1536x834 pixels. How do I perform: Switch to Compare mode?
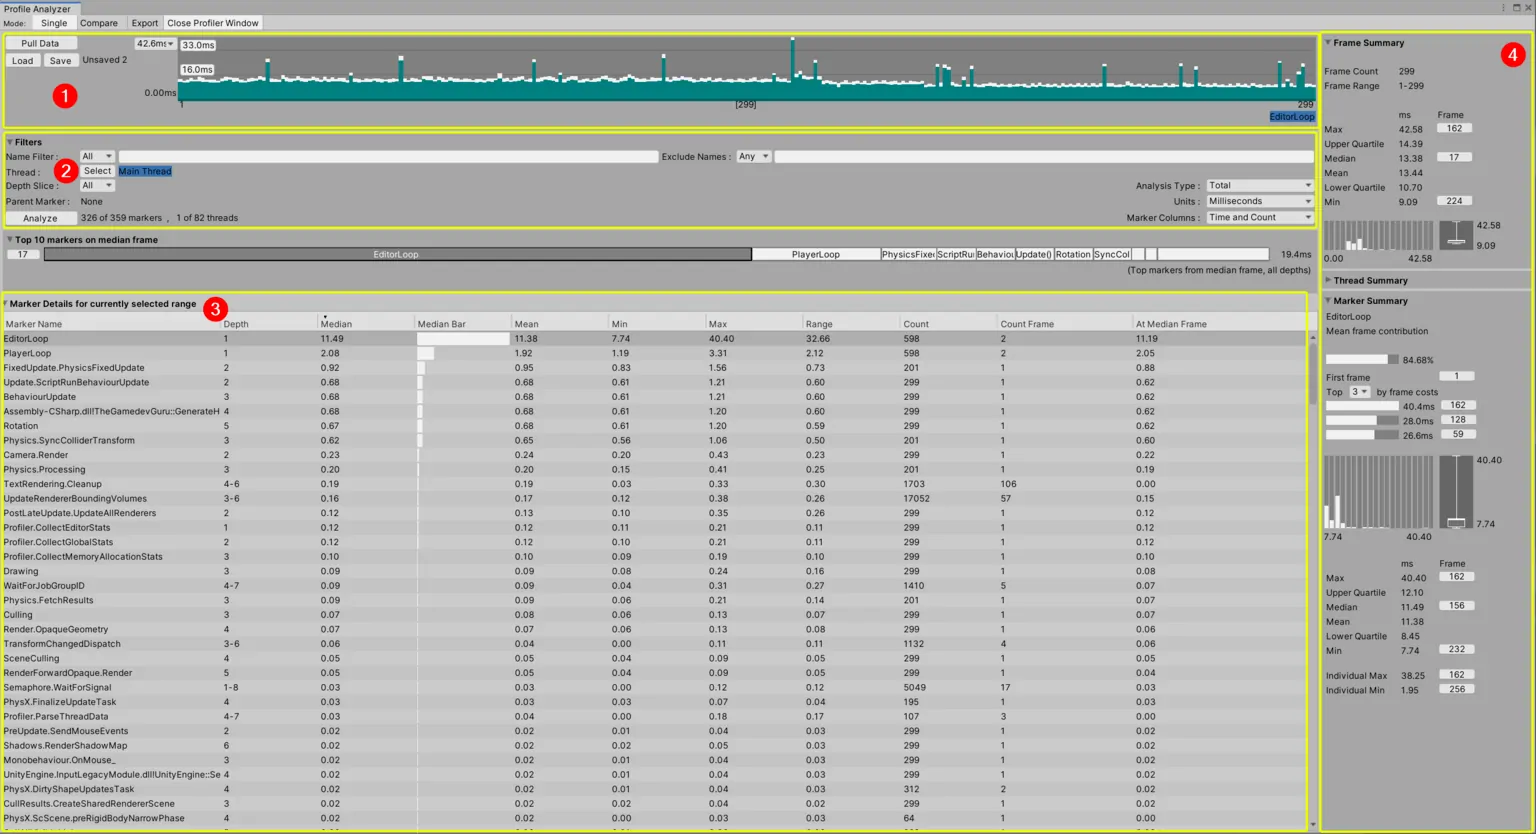(x=100, y=22)
